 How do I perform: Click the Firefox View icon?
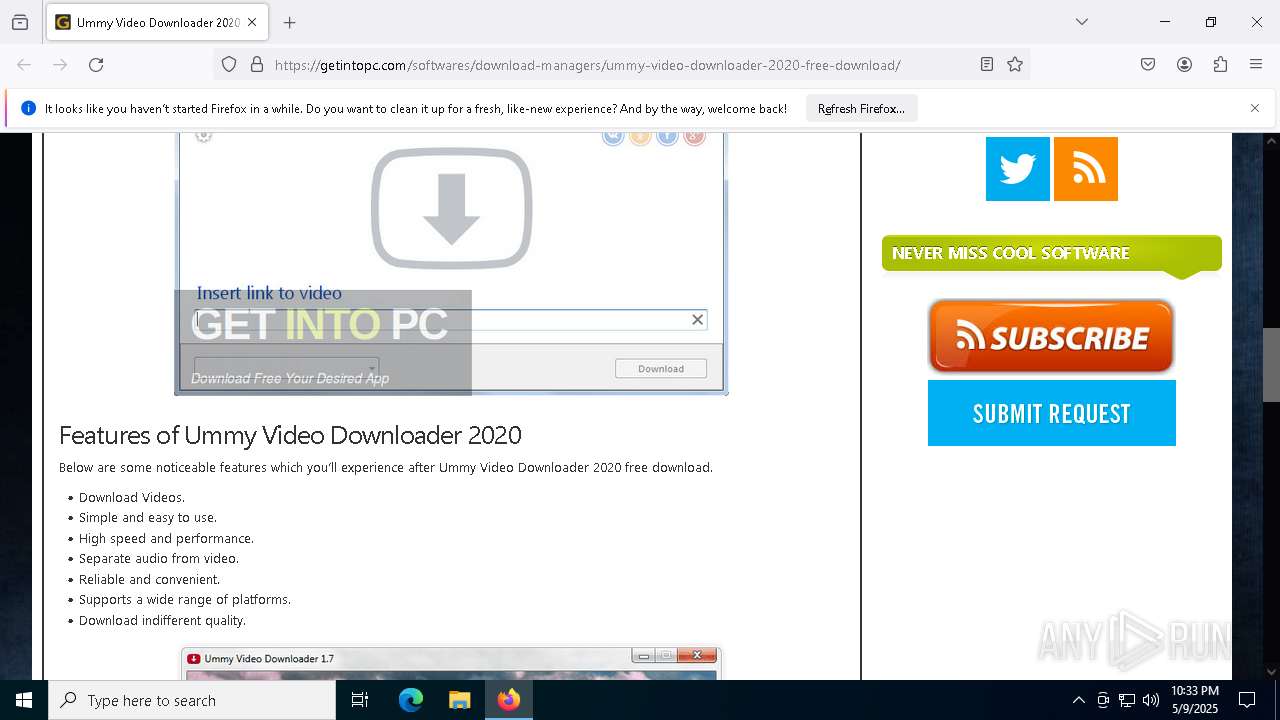click(20, 22)
